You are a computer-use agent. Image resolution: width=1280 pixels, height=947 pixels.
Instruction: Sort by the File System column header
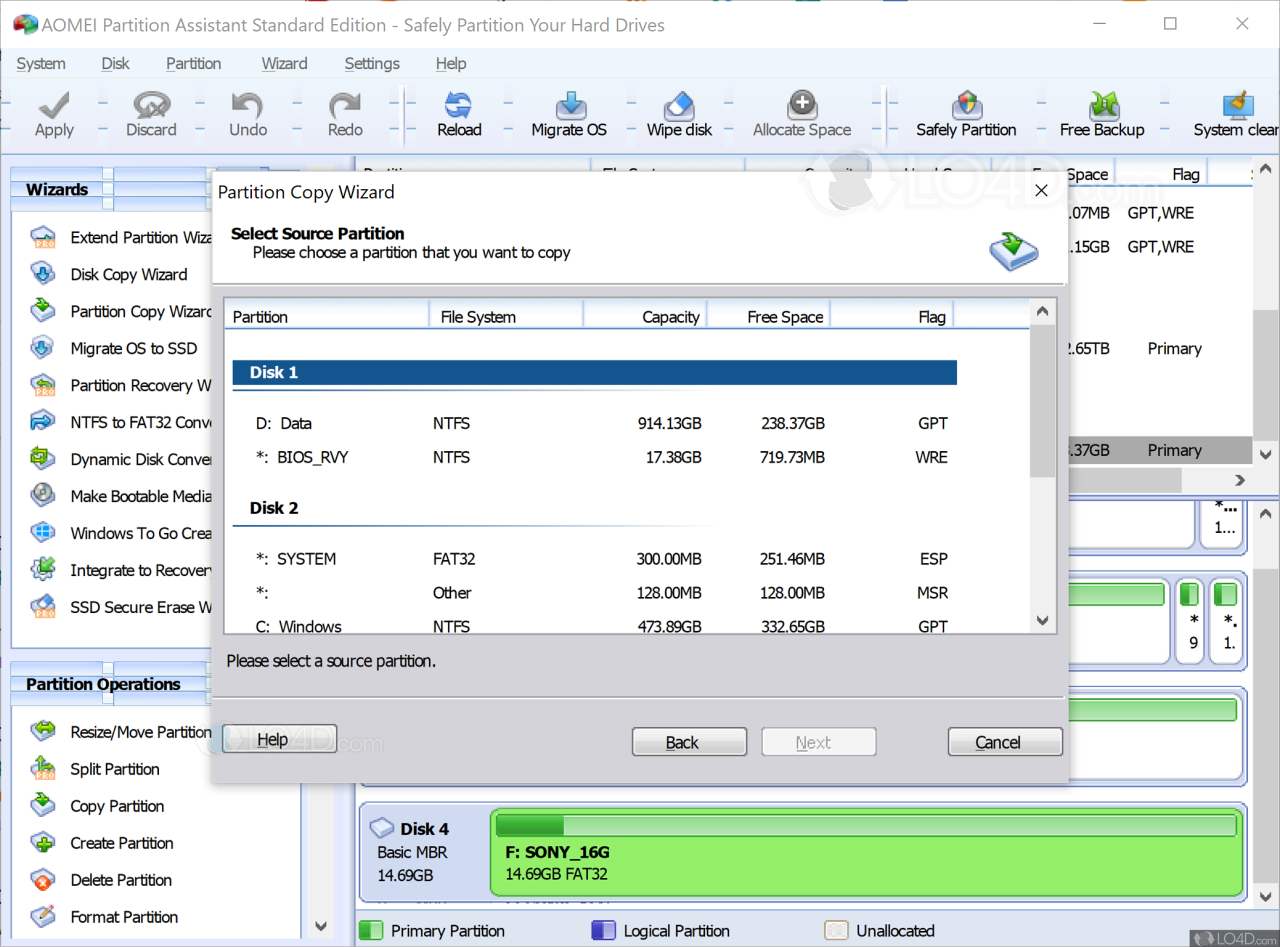[505, 316]
